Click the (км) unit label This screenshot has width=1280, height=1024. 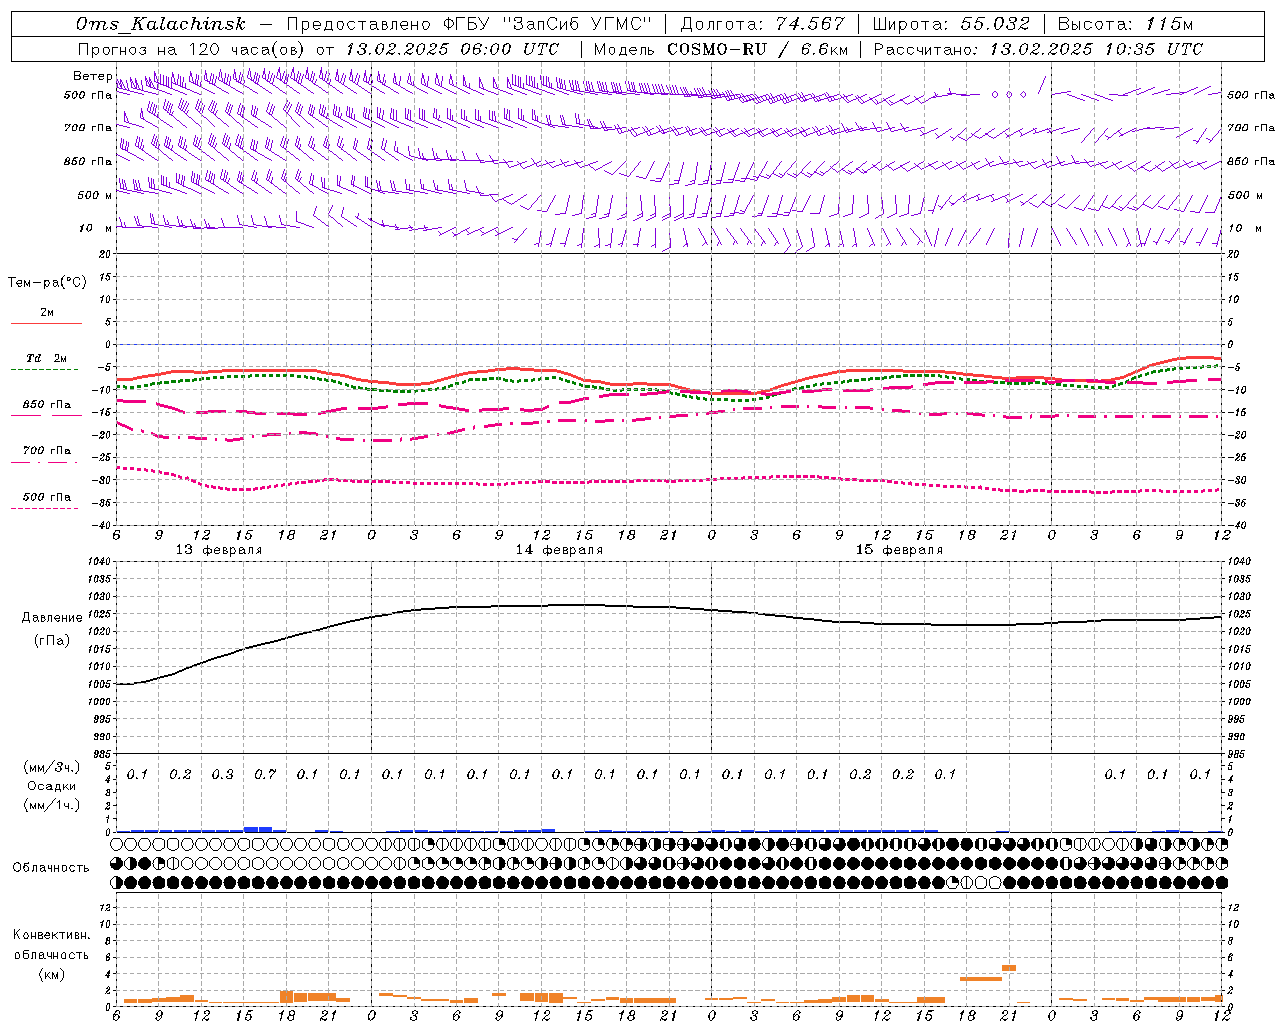[51, 975]
